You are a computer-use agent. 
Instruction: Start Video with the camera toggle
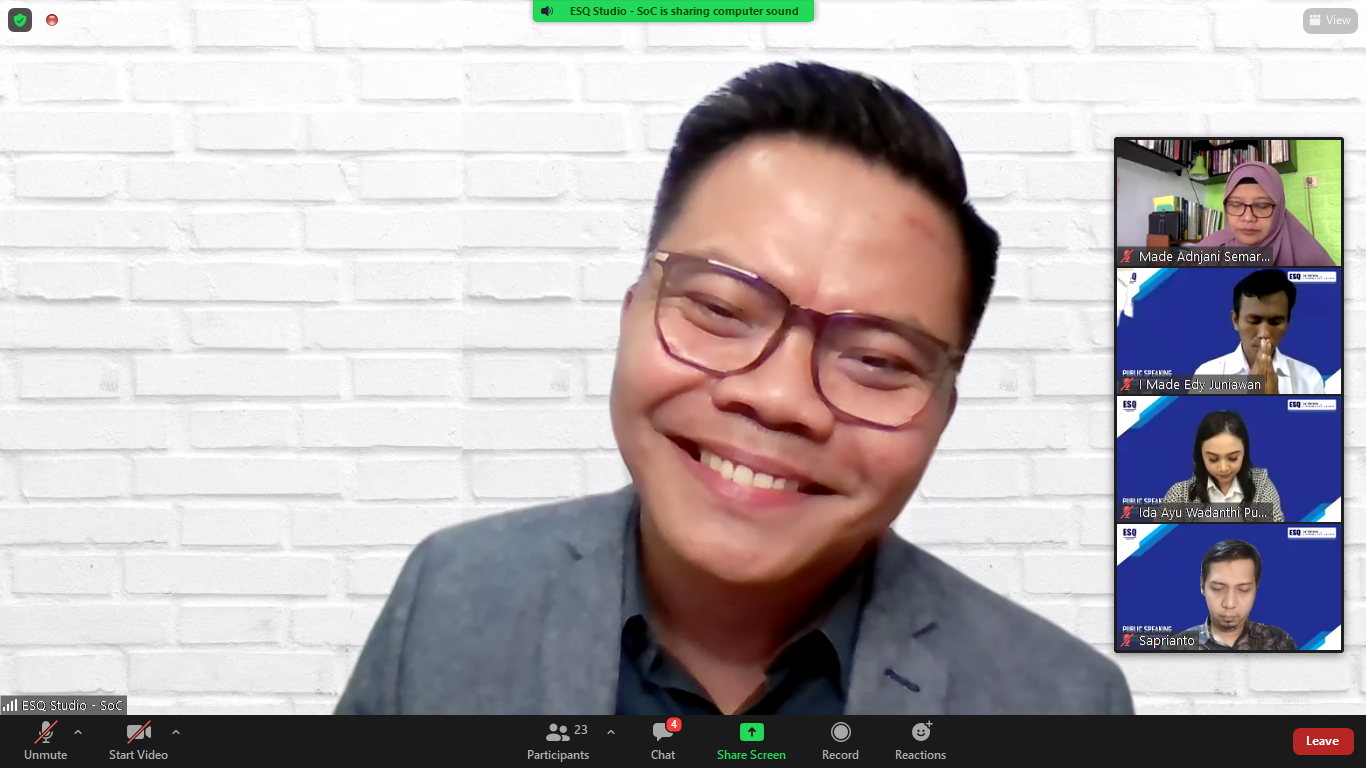point(138,741)
